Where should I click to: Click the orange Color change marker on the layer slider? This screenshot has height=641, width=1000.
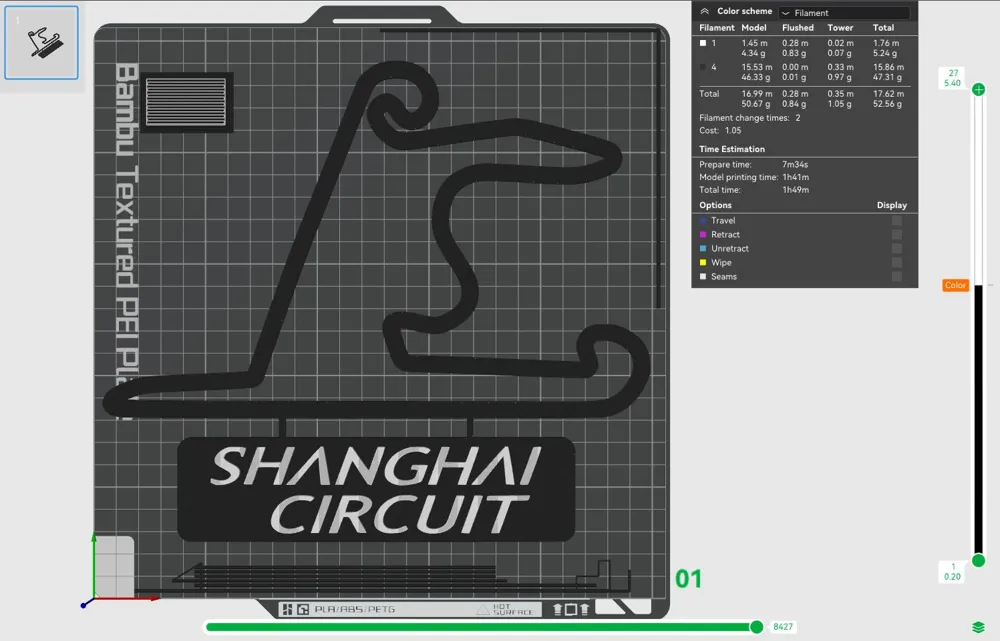954,284
